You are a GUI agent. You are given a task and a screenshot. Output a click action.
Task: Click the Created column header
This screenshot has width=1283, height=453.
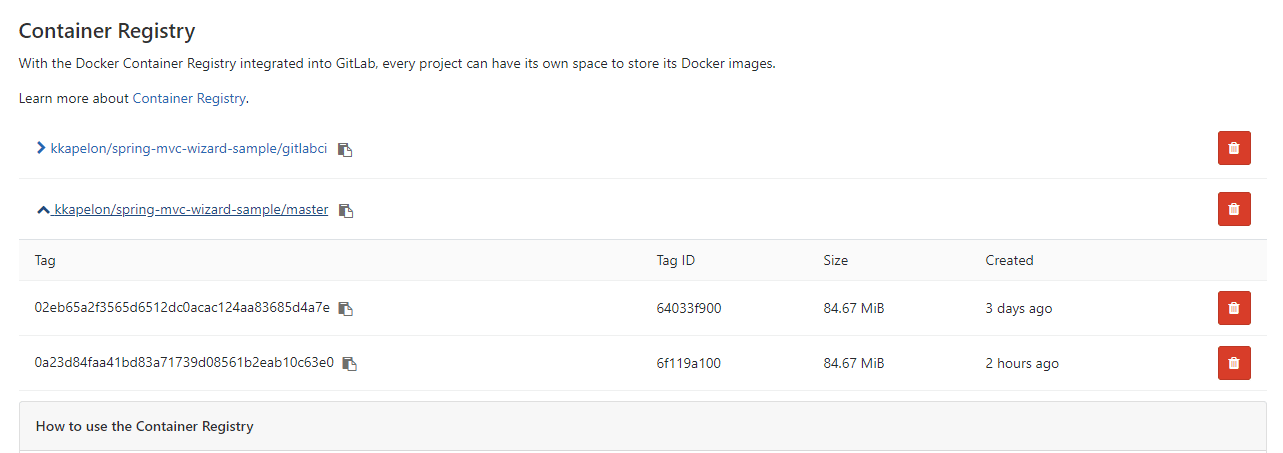(x=1009, y=260)
